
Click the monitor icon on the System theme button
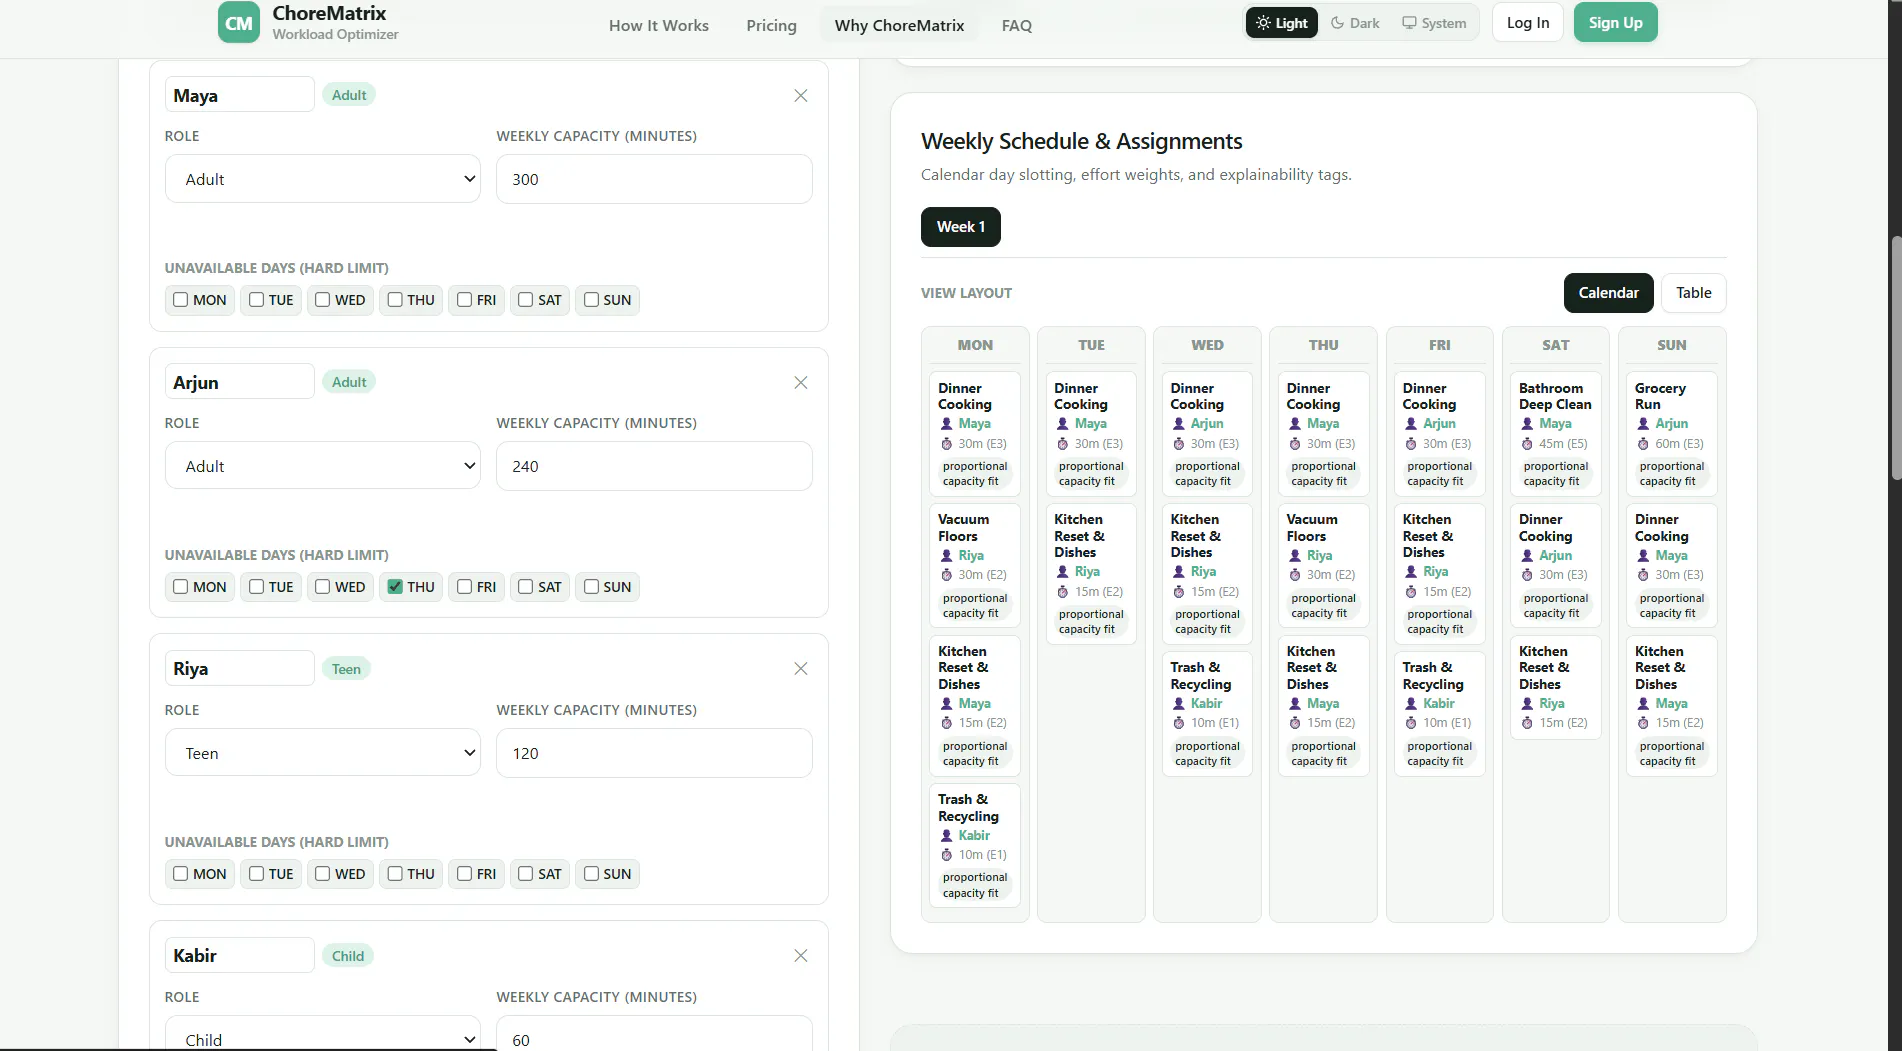1409,23
